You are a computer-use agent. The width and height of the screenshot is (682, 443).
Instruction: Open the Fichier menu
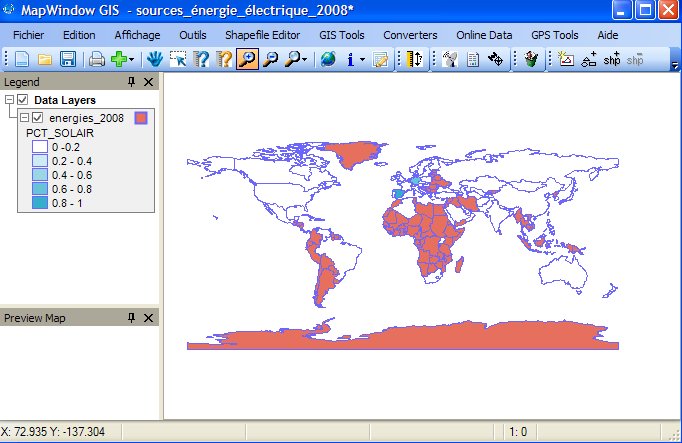(x=29, y=35)
